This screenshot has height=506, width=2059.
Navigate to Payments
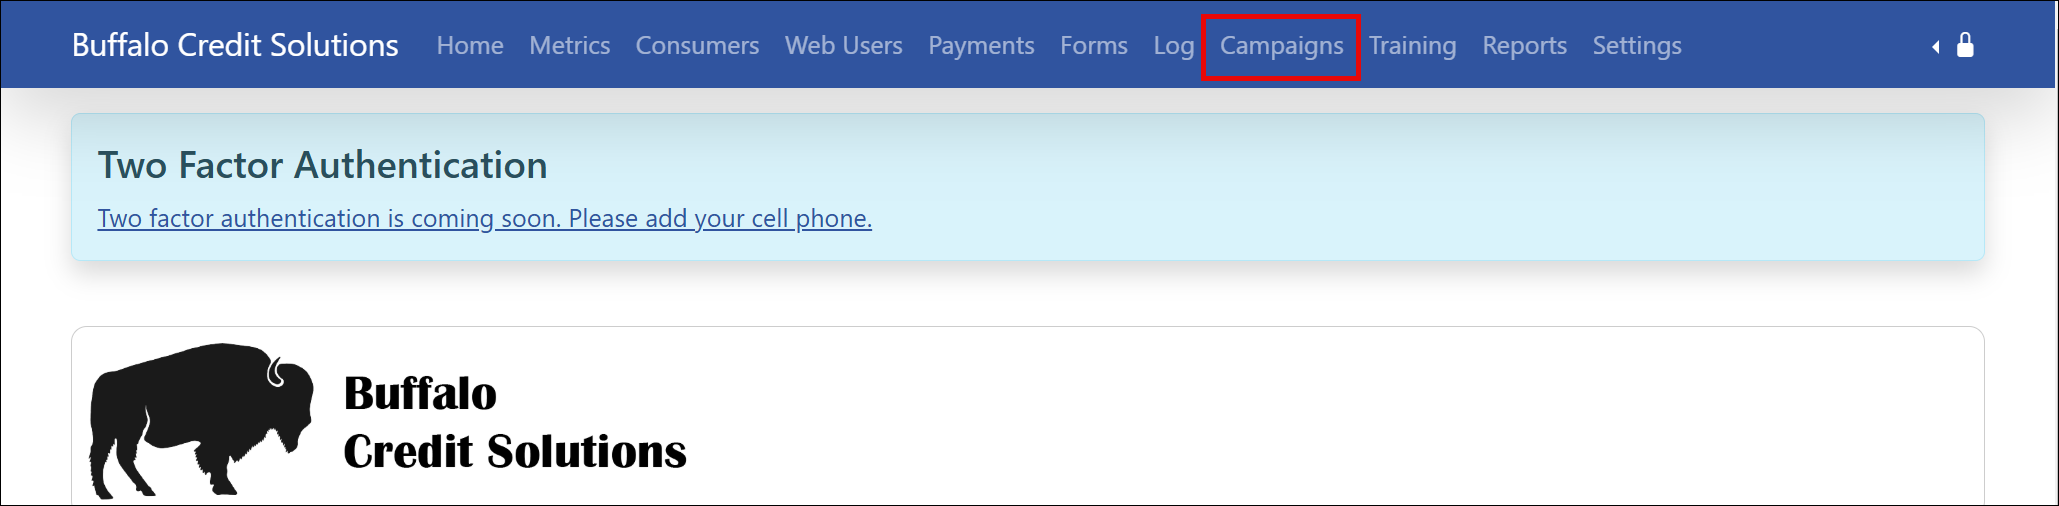pos(981,46)
